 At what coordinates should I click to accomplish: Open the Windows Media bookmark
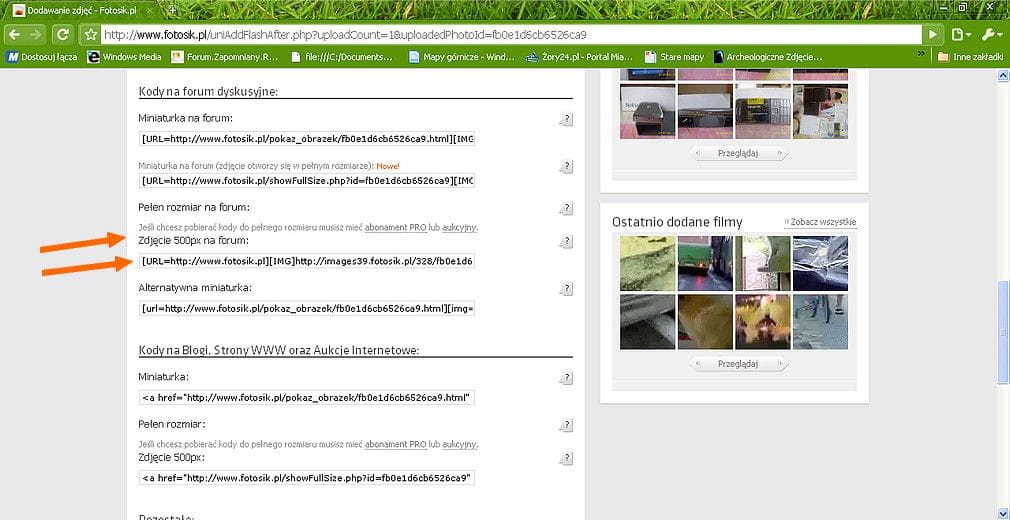[x=124, y=57]
